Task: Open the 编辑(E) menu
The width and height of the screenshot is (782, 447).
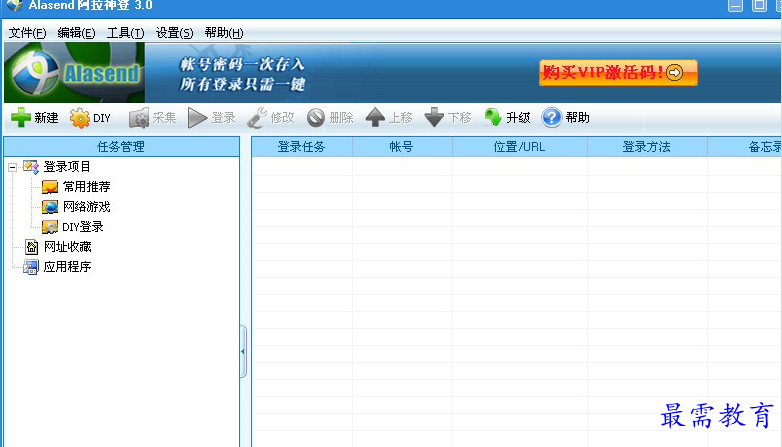Action: [76, 33]
